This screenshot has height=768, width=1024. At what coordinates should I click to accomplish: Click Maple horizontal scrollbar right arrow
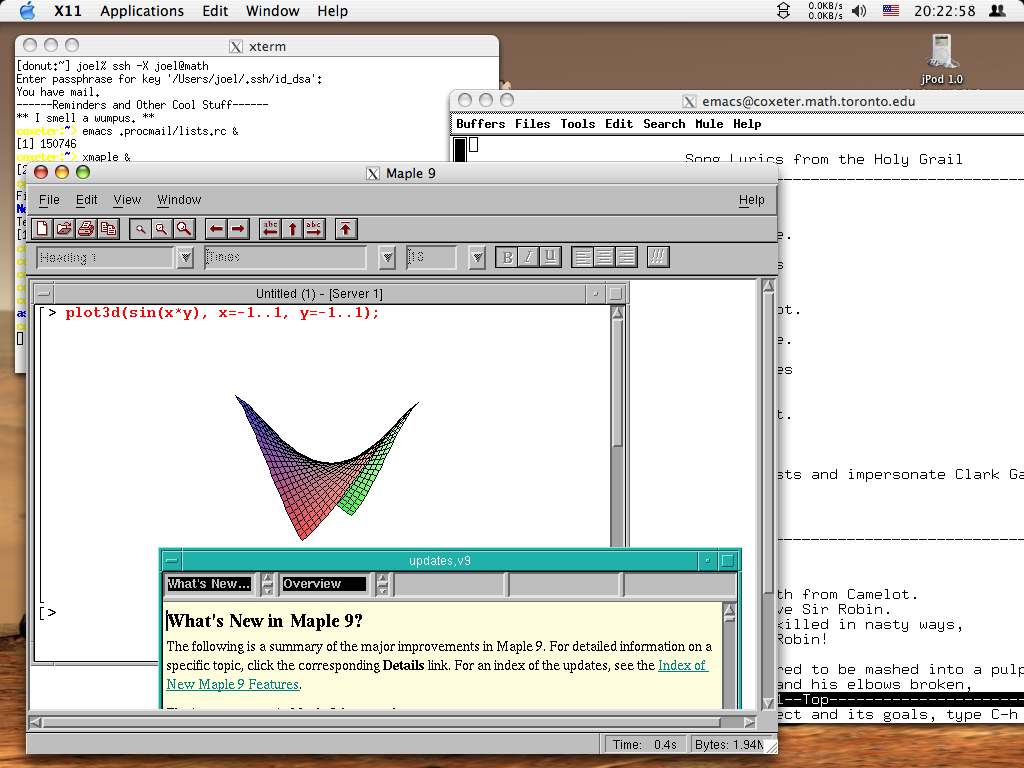pos(750,722)
